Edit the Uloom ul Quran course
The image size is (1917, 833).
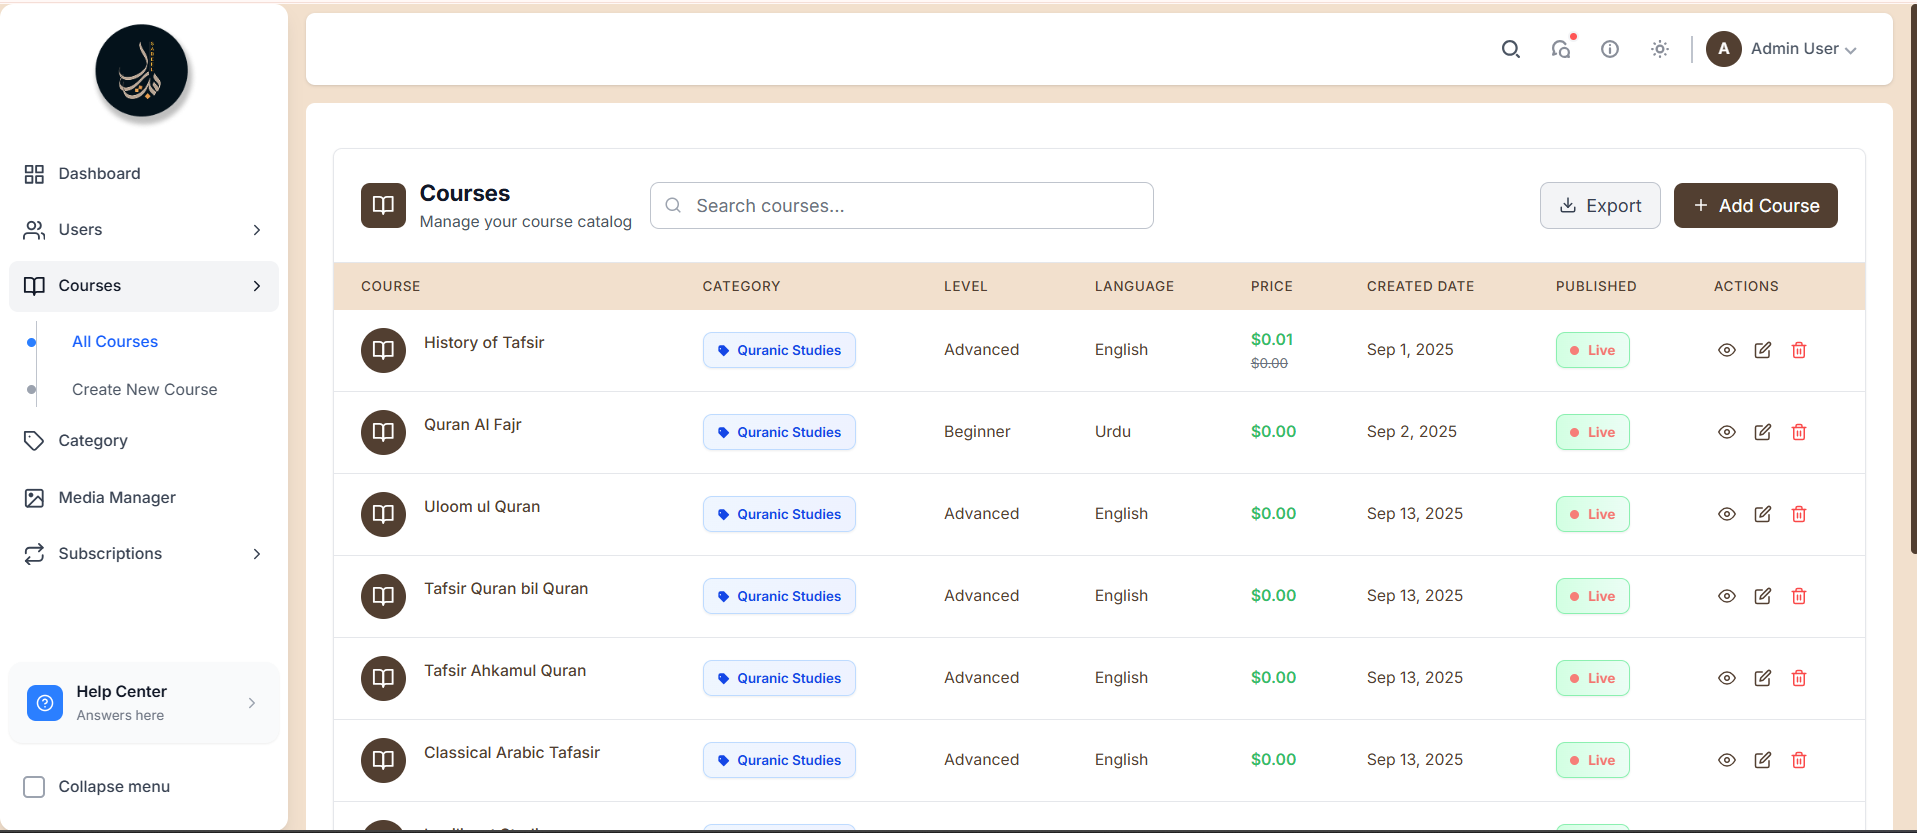[1763, 514]
